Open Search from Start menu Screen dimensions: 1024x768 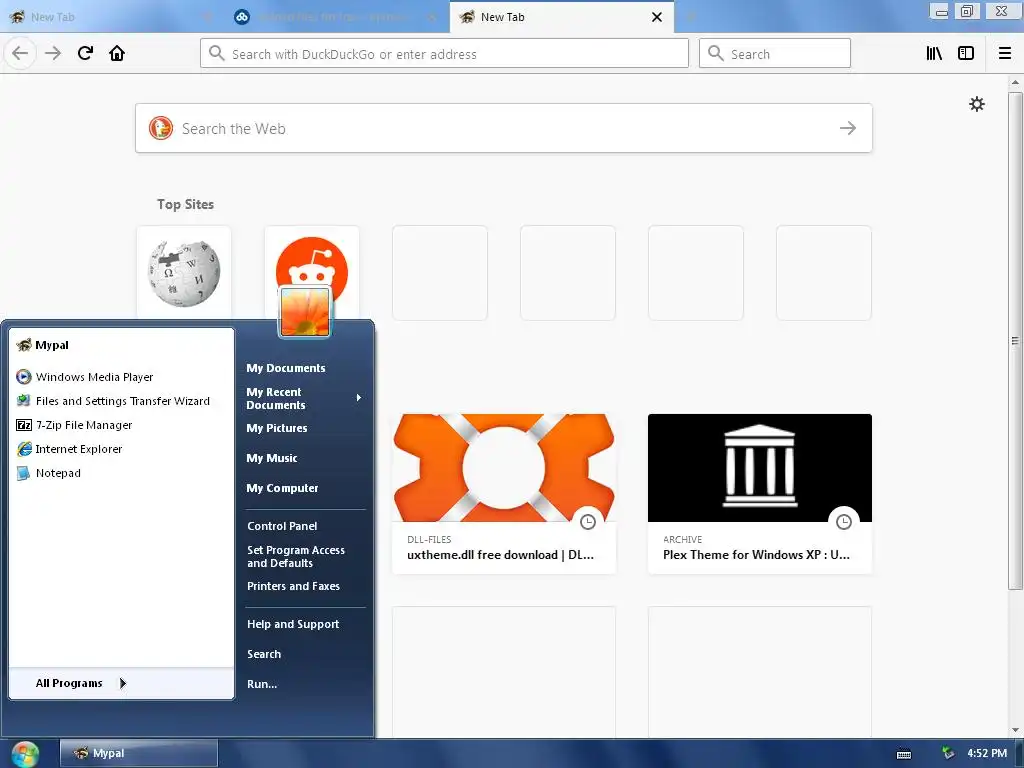click(x=264, y=654)
